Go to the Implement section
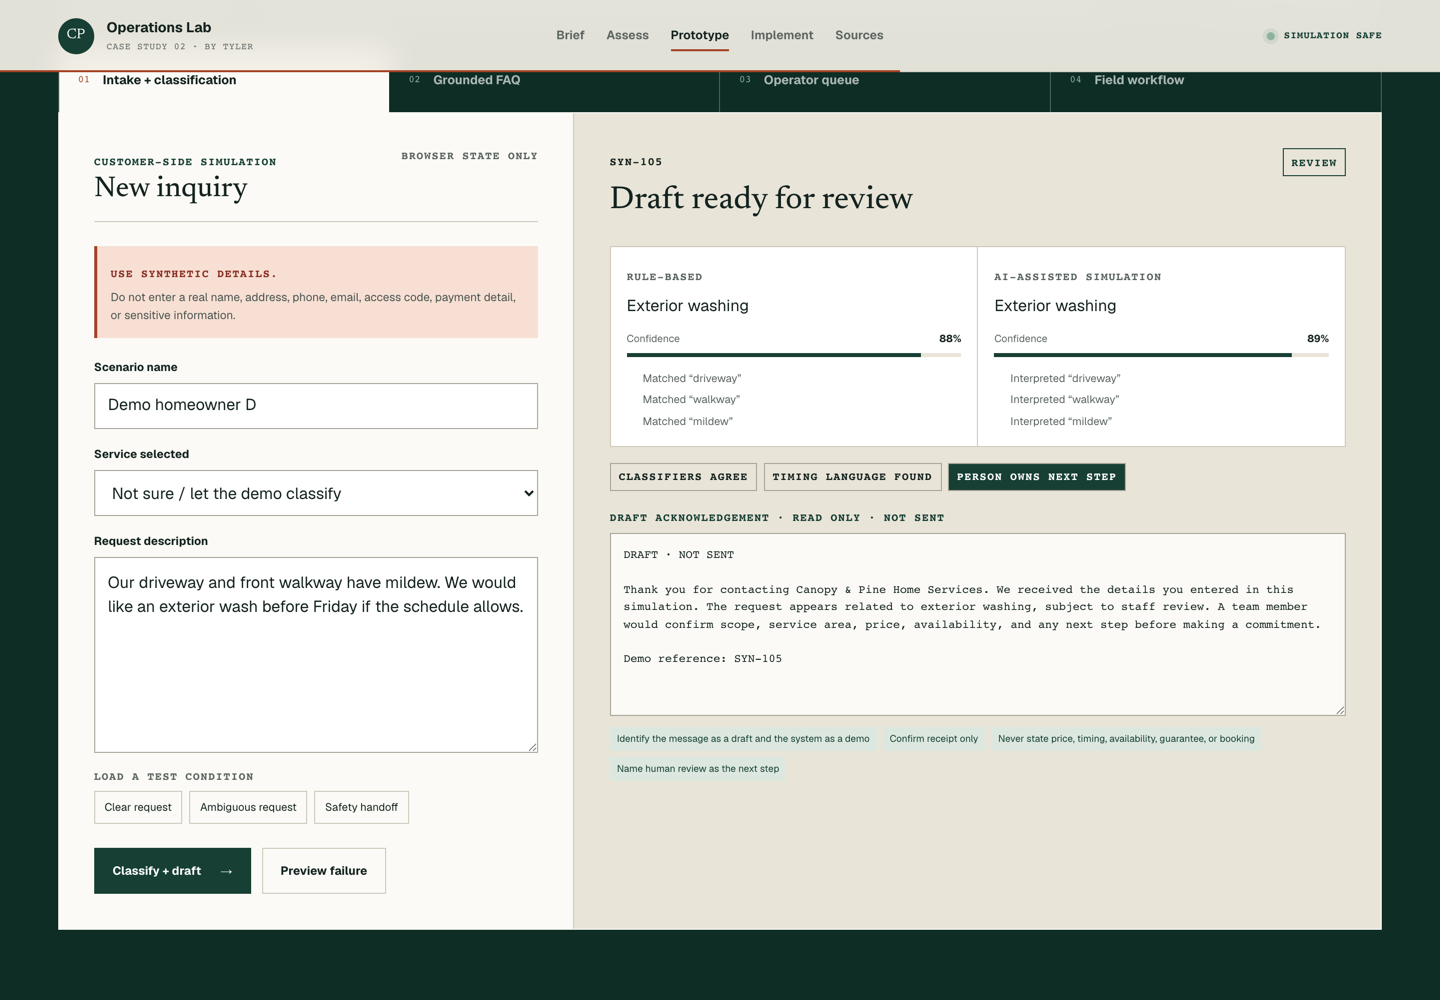The image size is (1440, 1000). [x=782, y=35]
